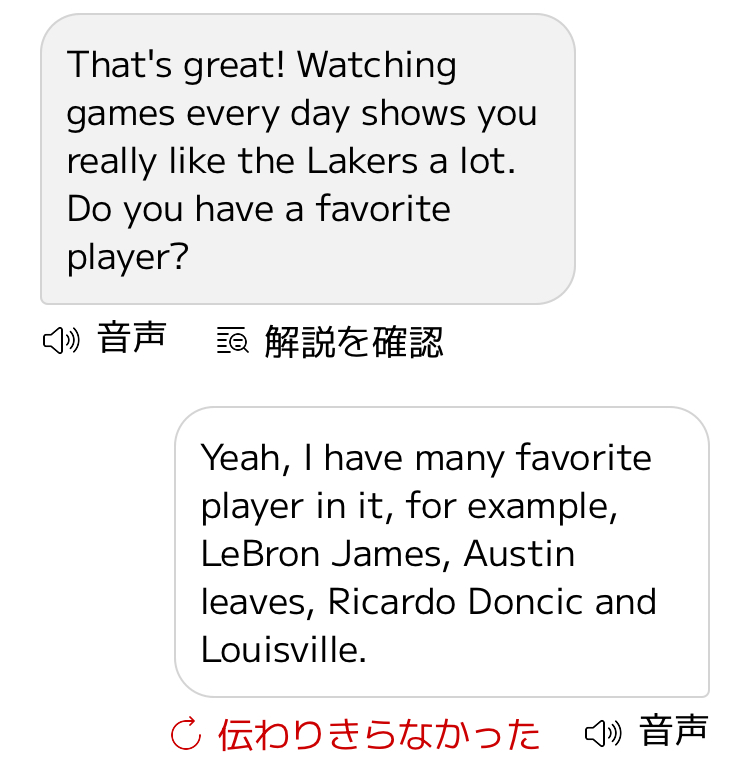Image resolution: width=750 pixels, height=778 pixels.
Task: Click "Austin" in the white reply bubble
Action: [519, 553]
